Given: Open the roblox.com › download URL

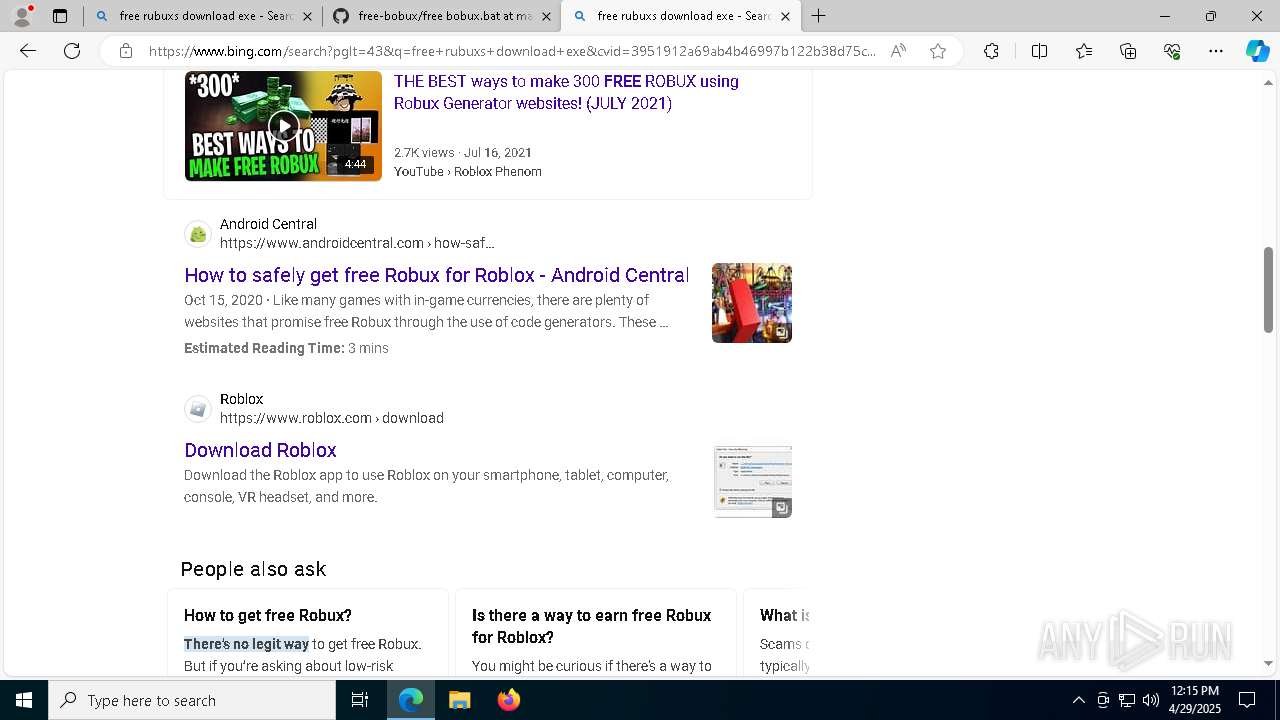Looking at the screenshot, I should tap(332, 418).
